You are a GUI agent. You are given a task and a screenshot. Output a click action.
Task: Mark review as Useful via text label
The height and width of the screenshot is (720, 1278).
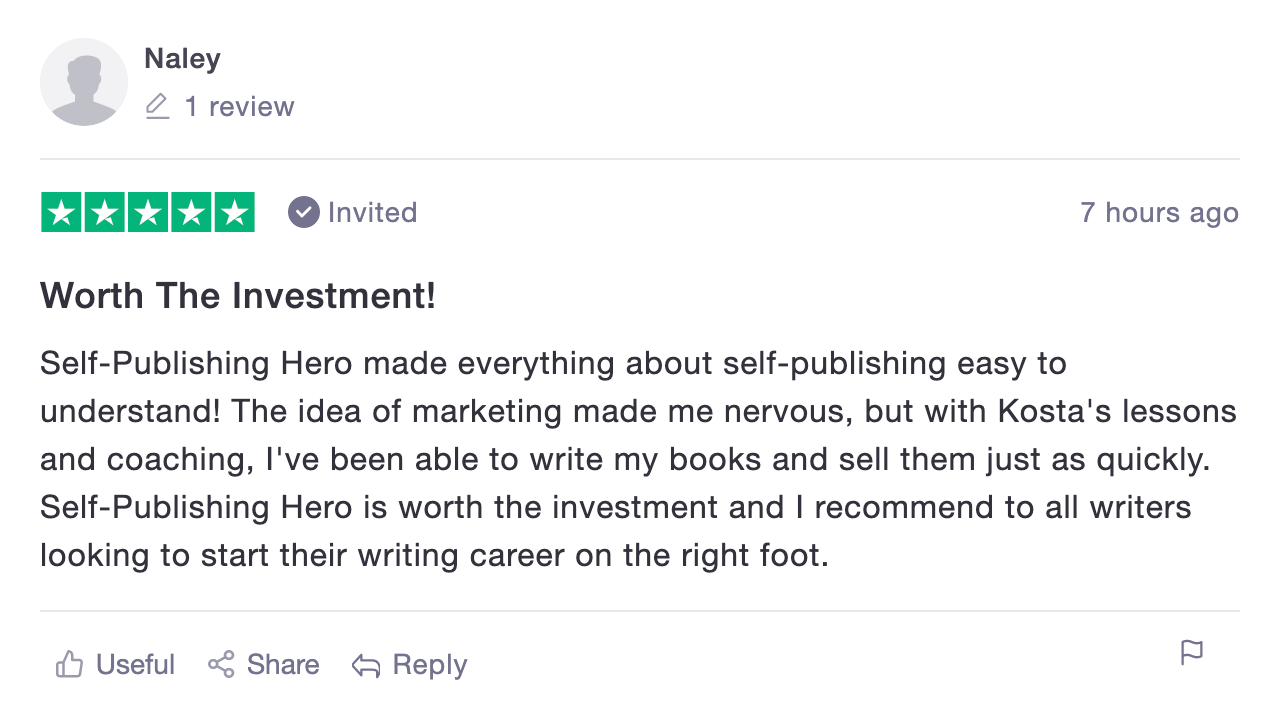pos(135,665)
